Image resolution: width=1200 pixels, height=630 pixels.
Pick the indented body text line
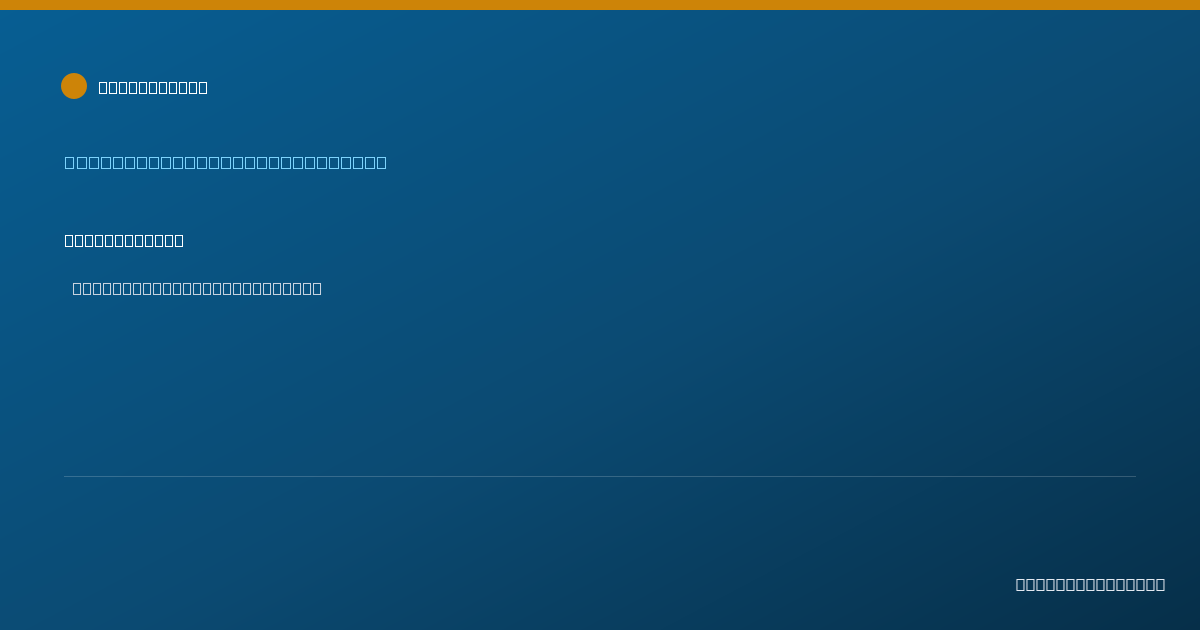coord(197,288)
